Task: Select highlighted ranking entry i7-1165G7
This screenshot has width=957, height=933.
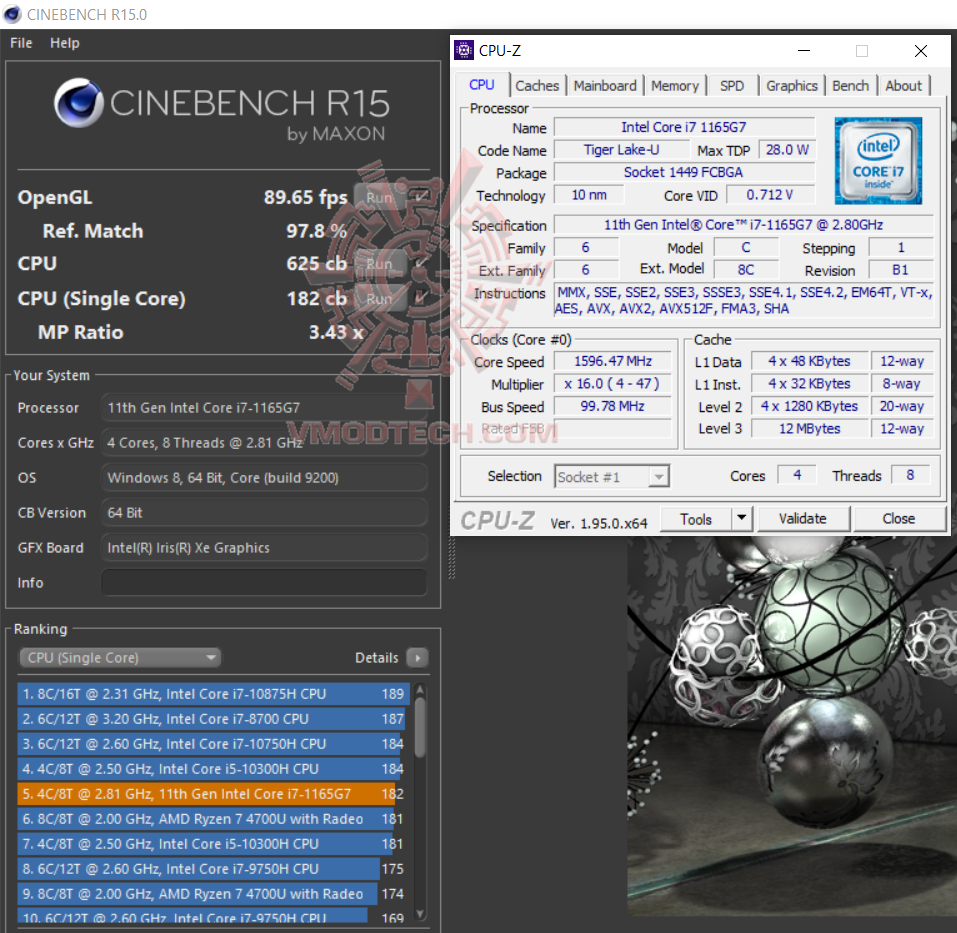Action: click(213, 794)
